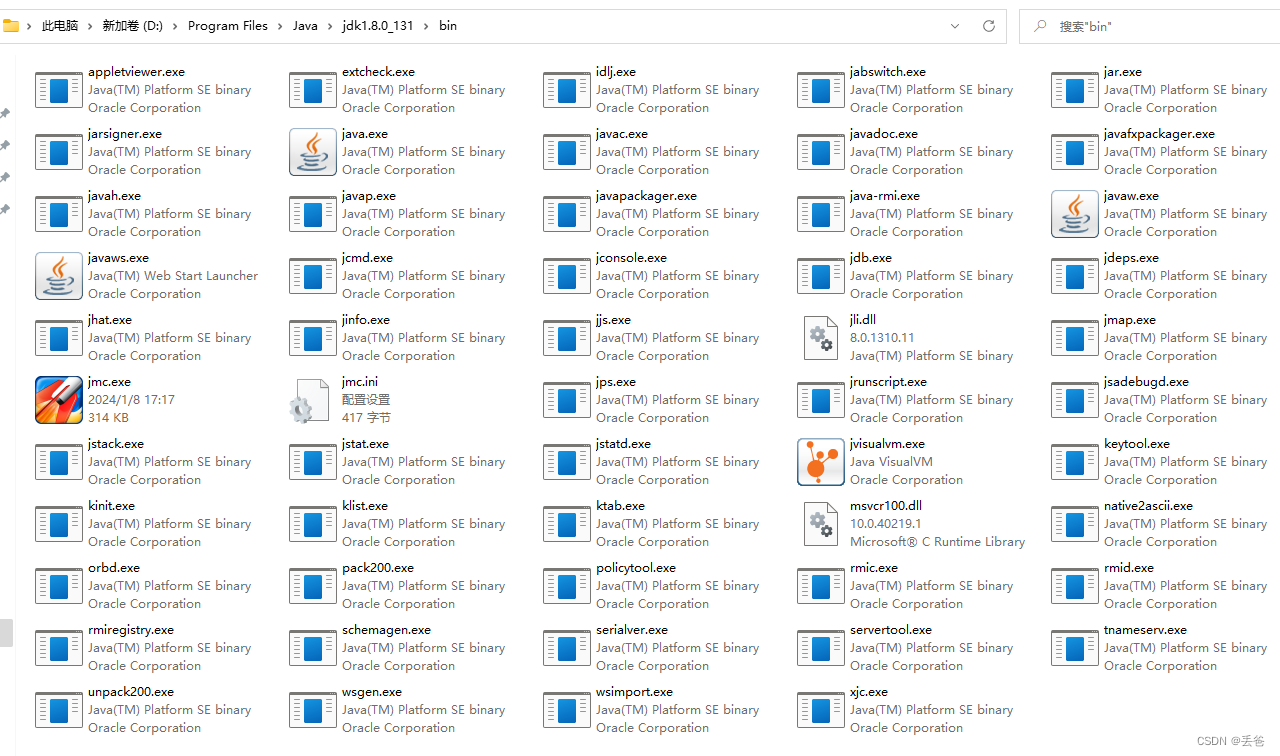Jump to the Java breadcrumb folder
Screen dimensions: 1280x756
point(305,26)
